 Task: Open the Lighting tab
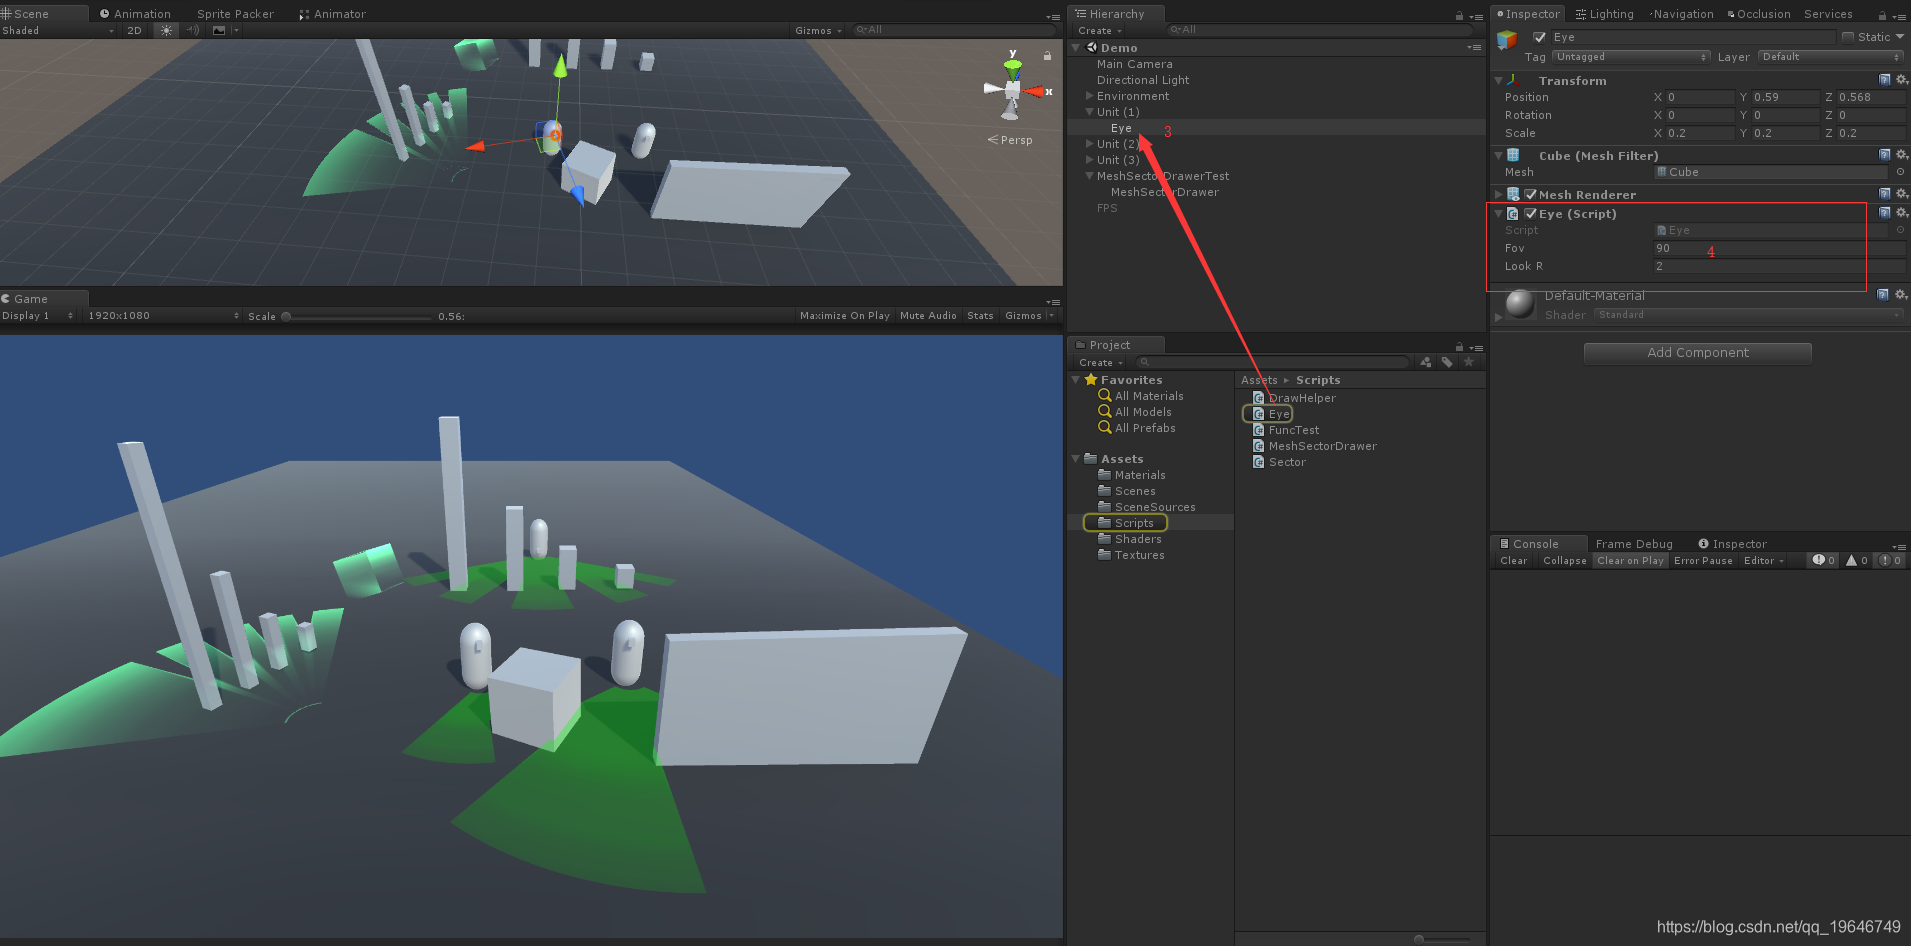[1604, 14]
